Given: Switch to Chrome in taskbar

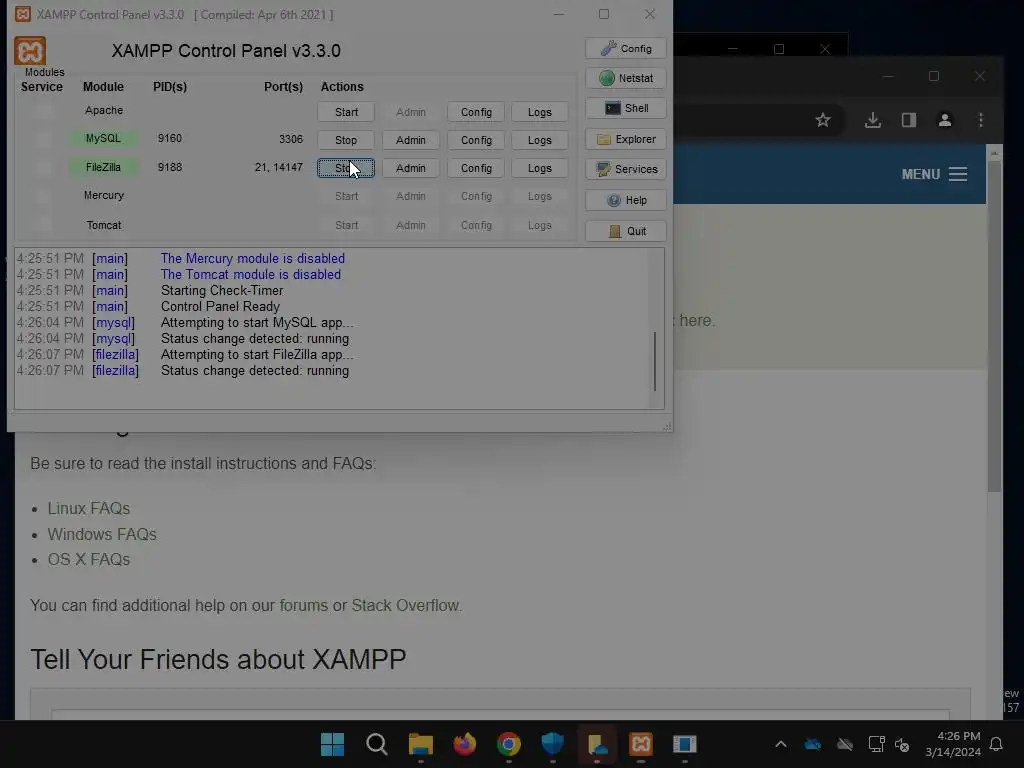Looking at the screenshot, I should click(x=509, y=744).
